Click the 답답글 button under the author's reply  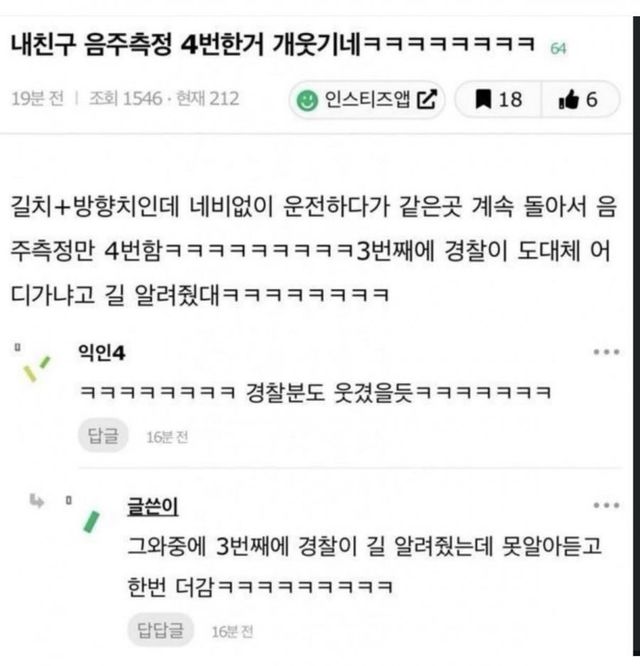(x=160, y=630)
